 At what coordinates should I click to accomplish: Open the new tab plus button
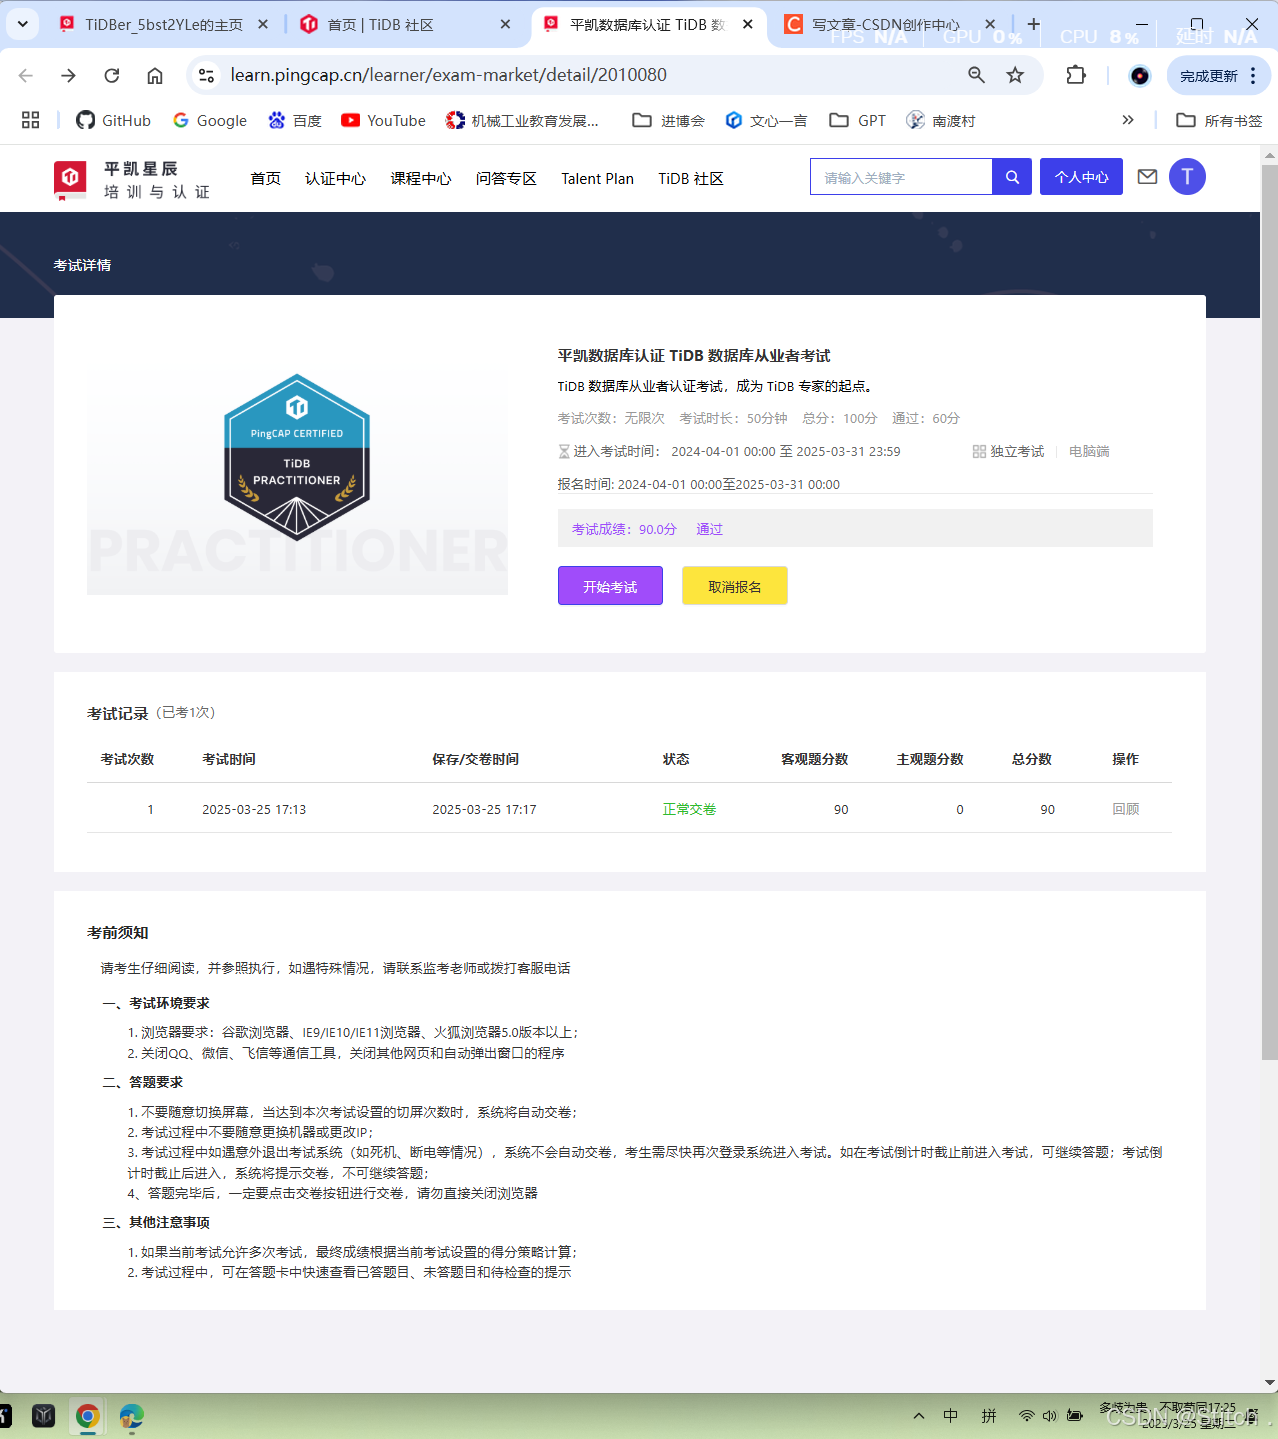point(1034,24)
